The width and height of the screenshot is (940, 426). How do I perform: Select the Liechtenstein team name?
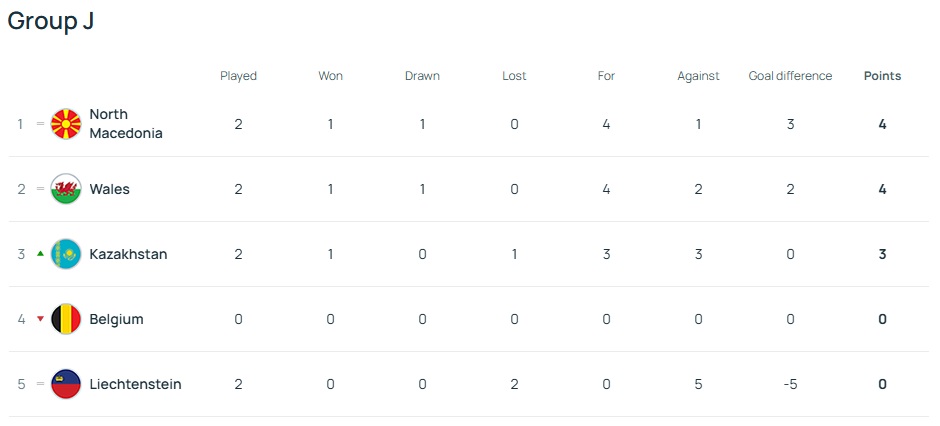click(135, 384)
